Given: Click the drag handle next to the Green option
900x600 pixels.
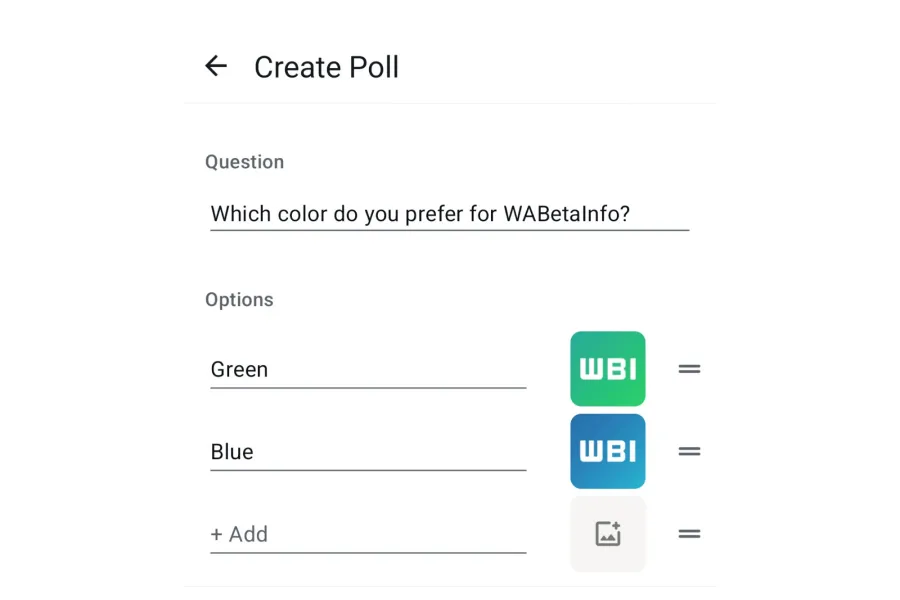Looking at the screenshot, I should tap(689, 368).
